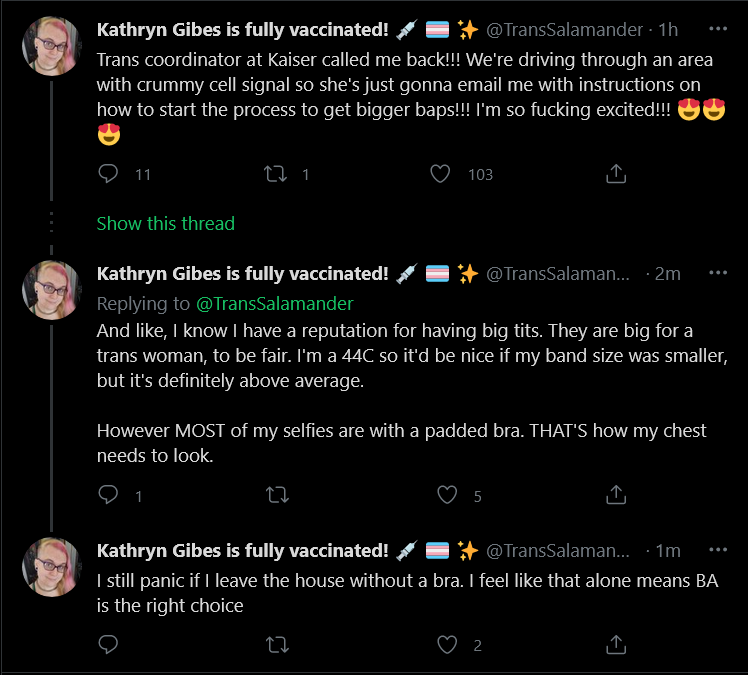This screenshot has height=675, width=748.
Task: Retweet the tweet with 1 retweet
Action: 276,174
